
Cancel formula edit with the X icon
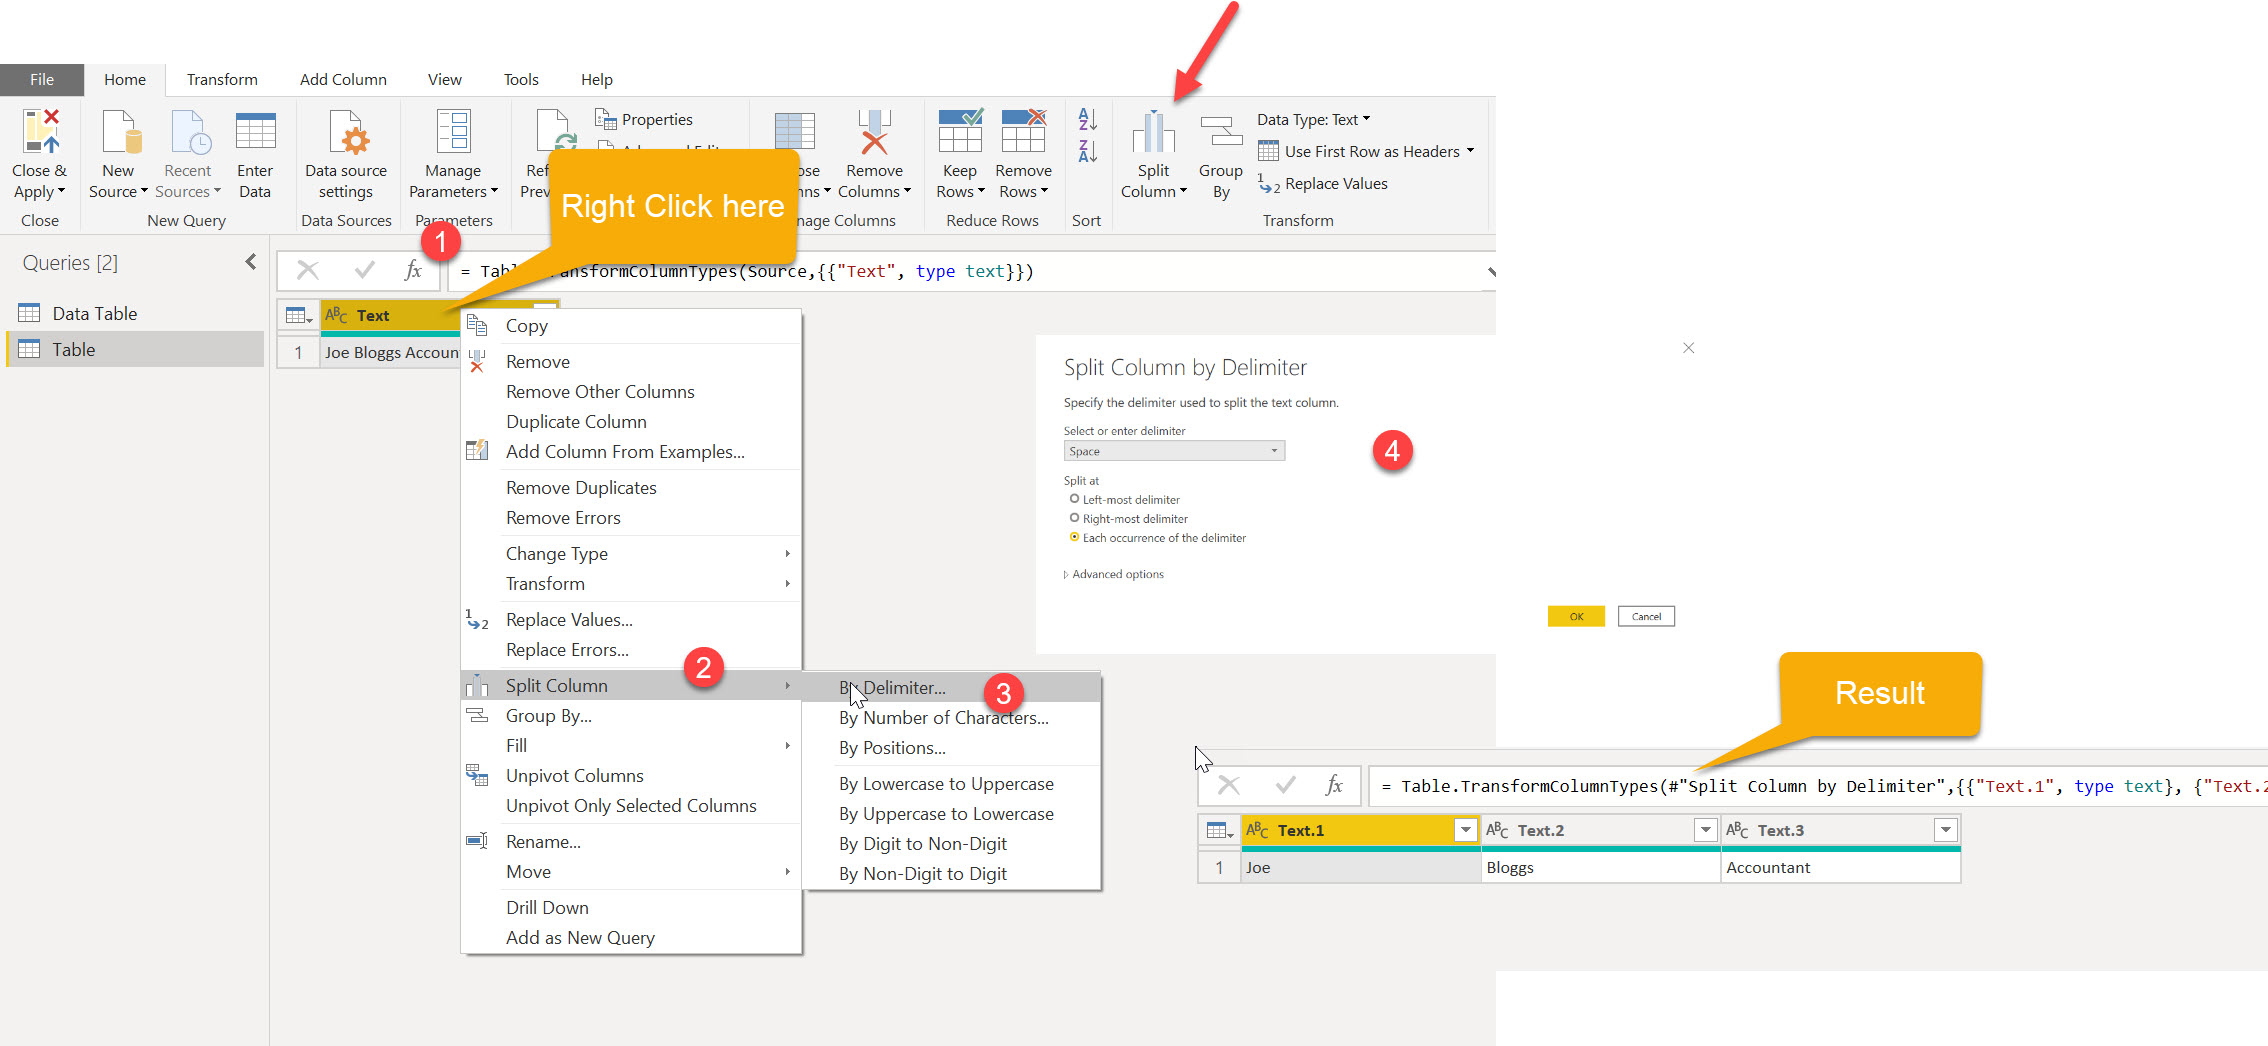(x=308, y=270)
